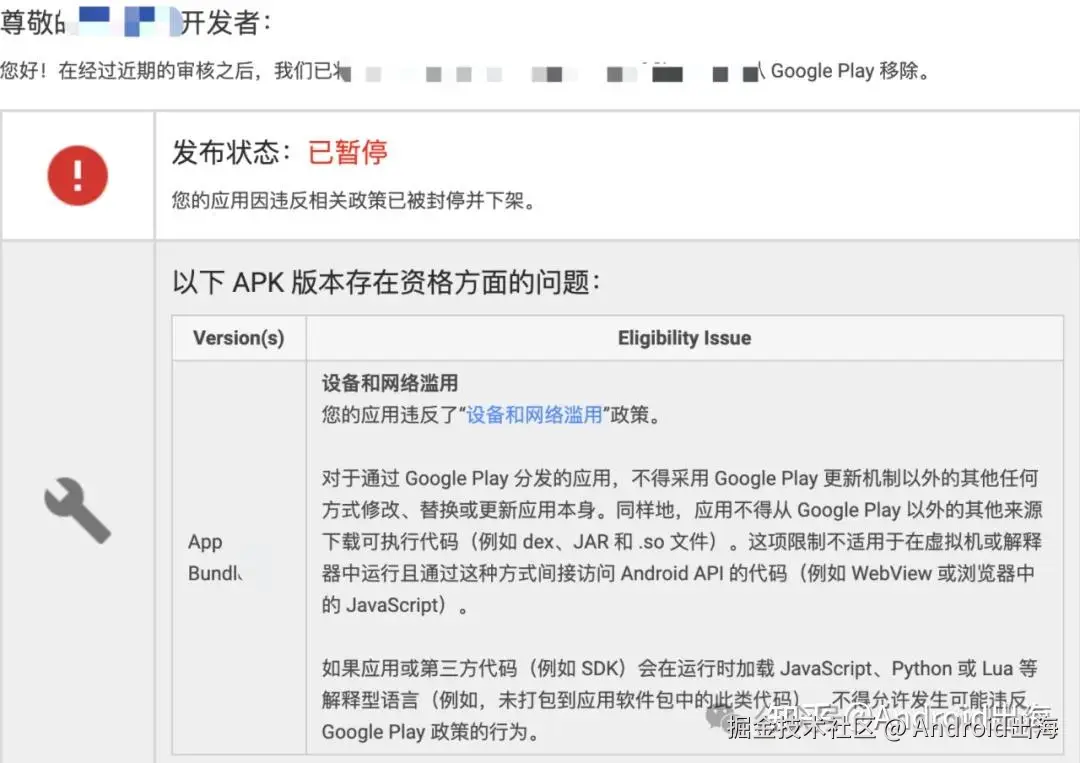Click the line starting 下载可执行代码
This screenshot has height=763, width=1080.
682,541
